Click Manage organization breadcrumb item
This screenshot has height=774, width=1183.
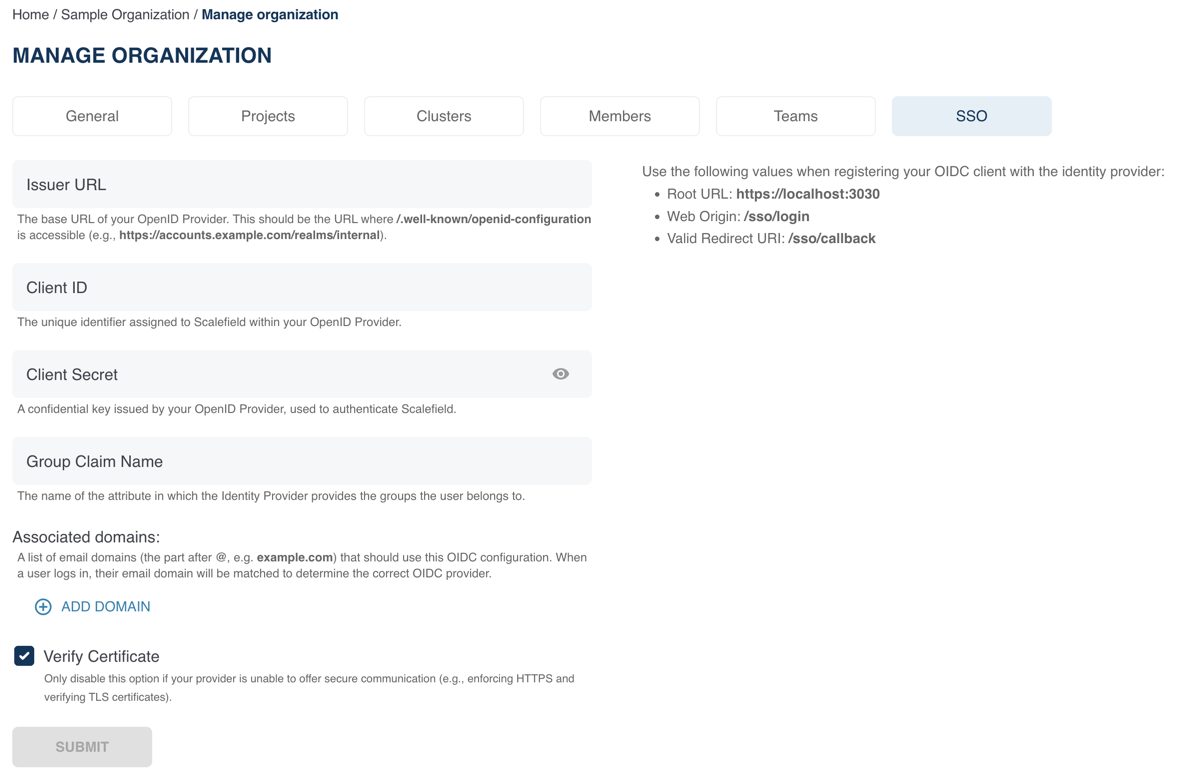[x=270, y=15]
